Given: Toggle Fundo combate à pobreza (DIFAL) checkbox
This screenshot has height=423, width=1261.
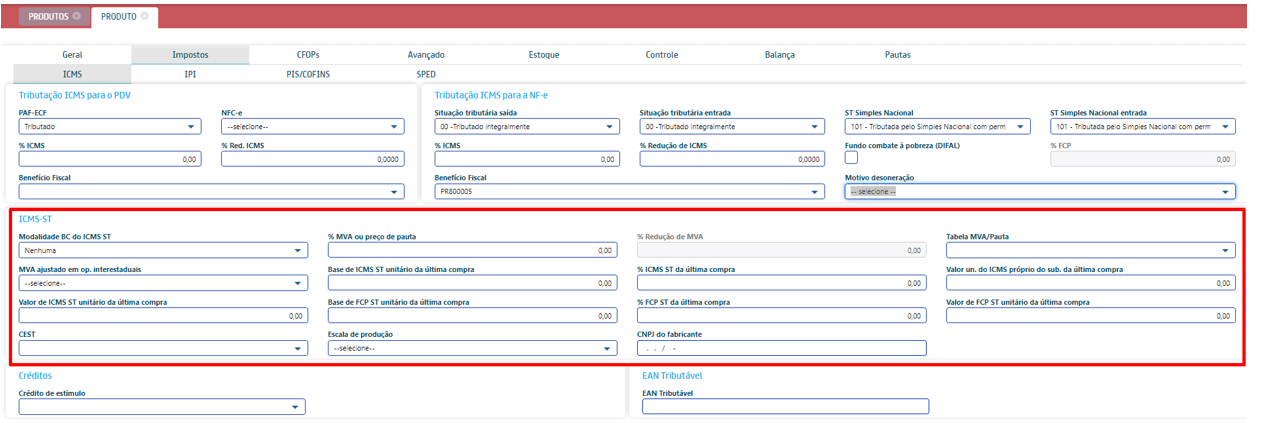Looking at the screenshot, I should pos(851,157).
